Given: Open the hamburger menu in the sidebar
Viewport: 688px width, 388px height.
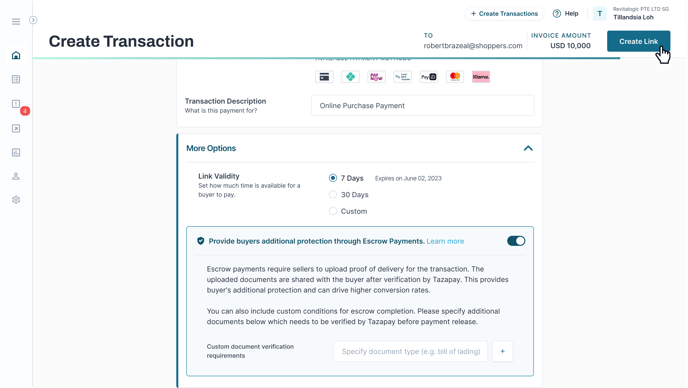Looking at the screenshot, I should tap(16, 22).
